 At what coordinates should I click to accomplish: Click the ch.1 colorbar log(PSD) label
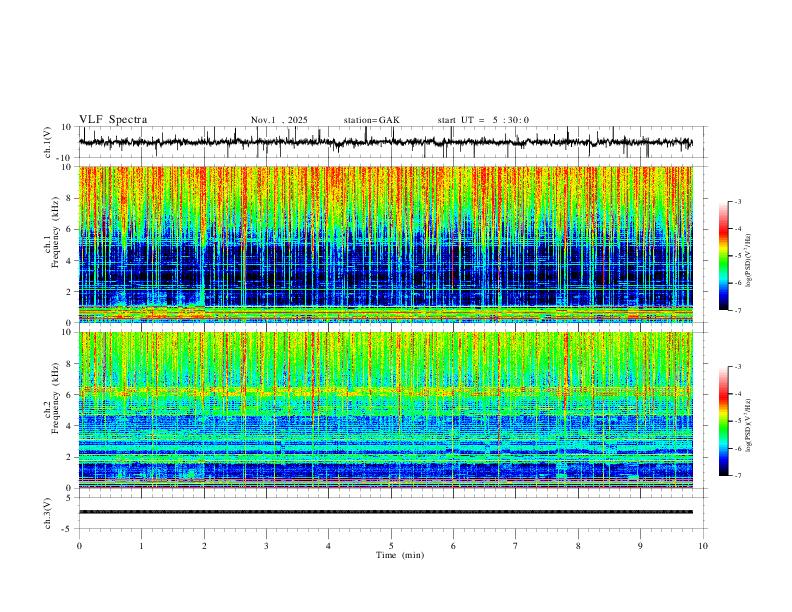749,261
